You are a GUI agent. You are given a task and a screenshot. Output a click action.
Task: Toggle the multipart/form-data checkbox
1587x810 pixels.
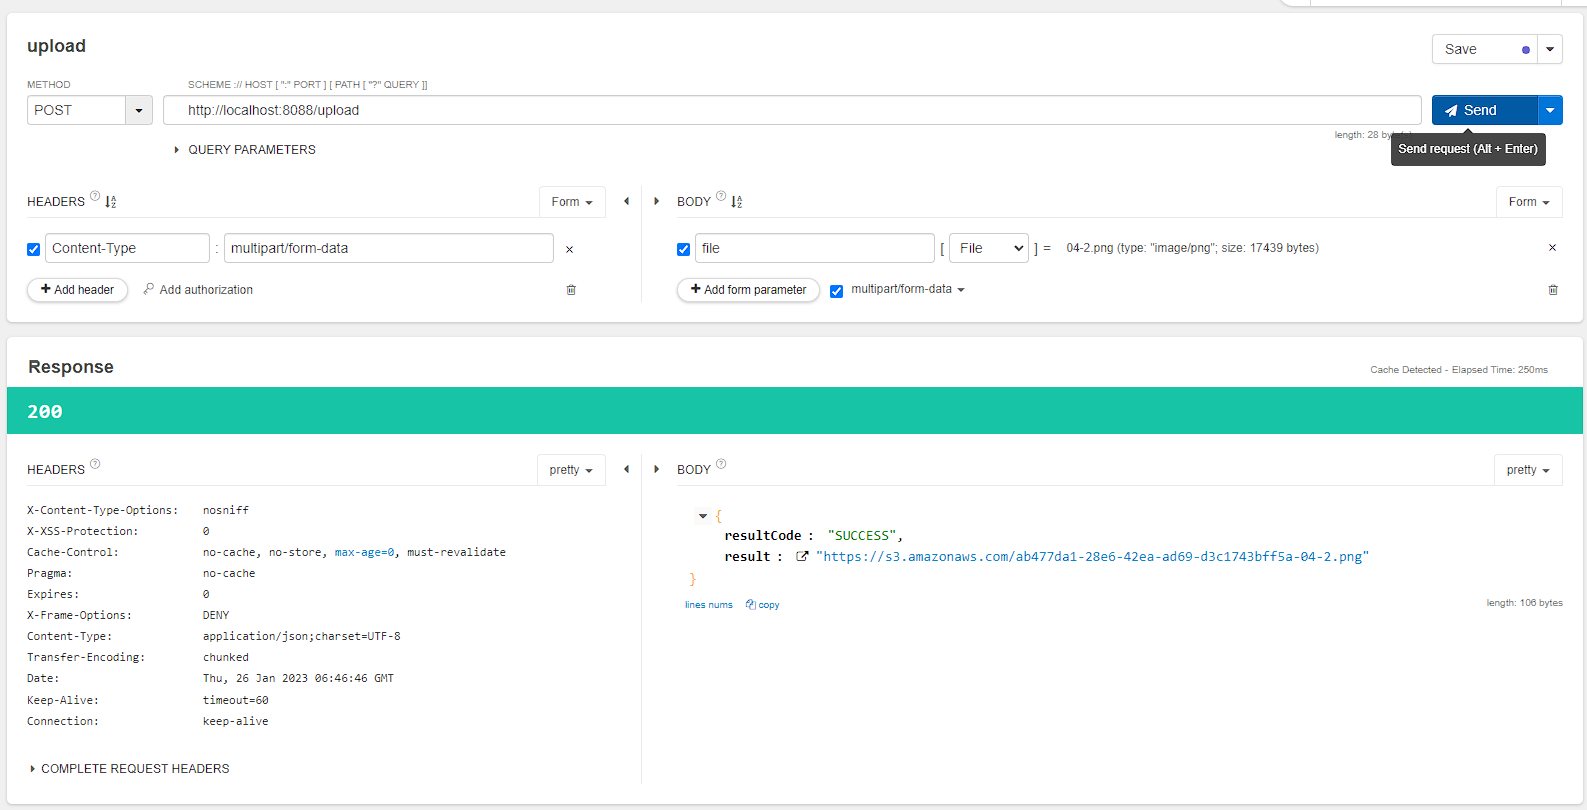tap(836, 291)
